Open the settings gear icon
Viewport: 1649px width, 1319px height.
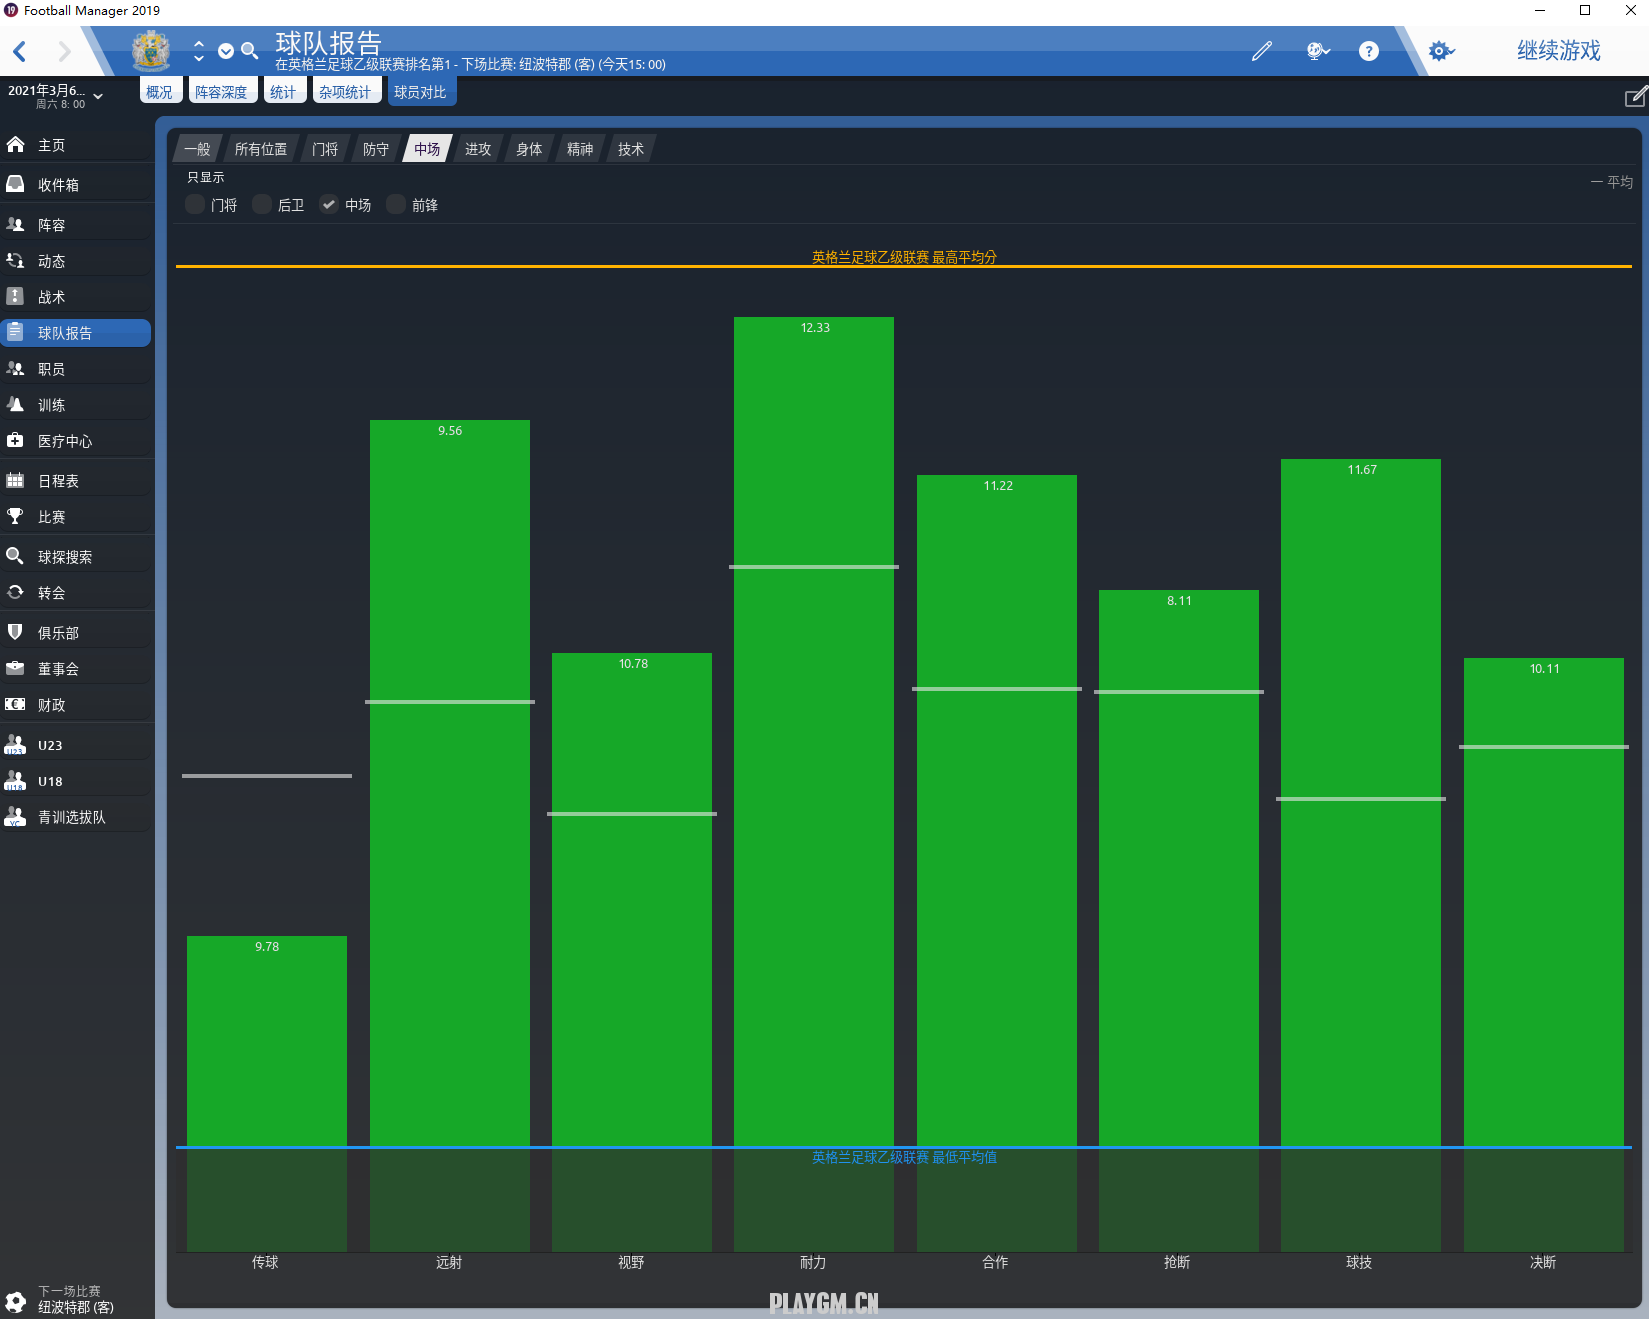click(x=1440, y=51)
